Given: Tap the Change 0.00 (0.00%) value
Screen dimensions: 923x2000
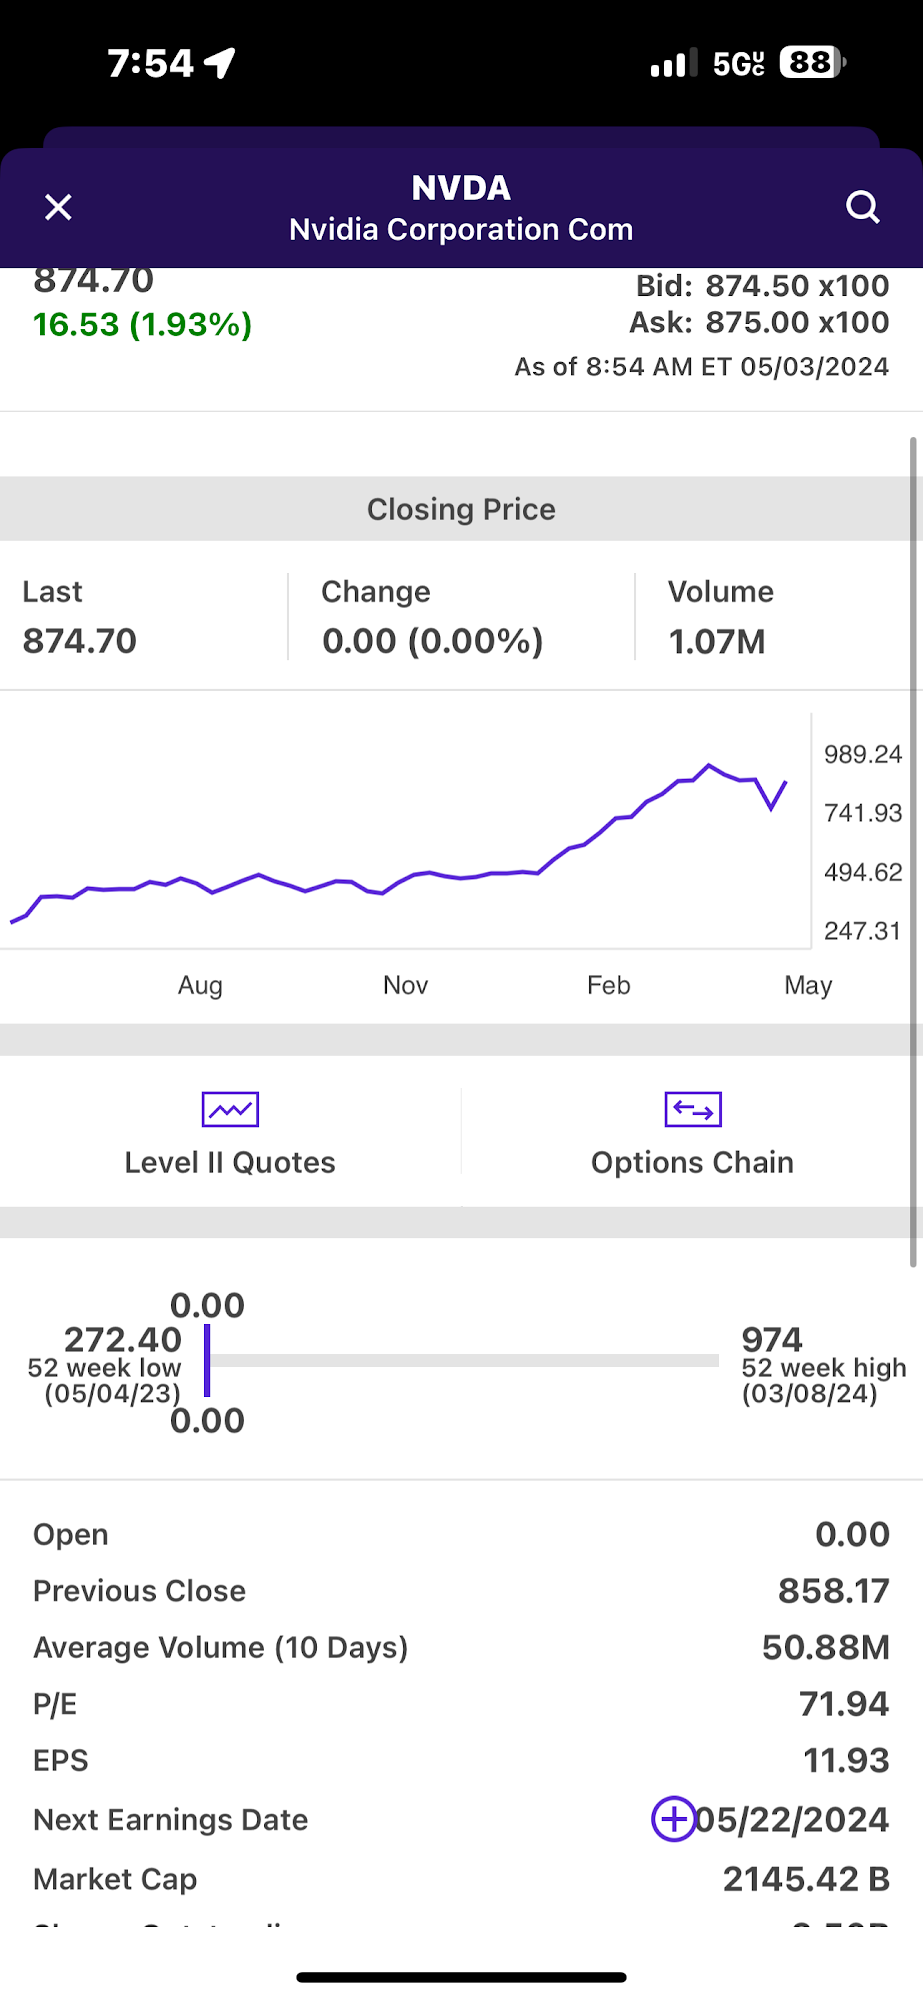Looking at the screenshot, I should pyautogui.click(x=432, y=641).
